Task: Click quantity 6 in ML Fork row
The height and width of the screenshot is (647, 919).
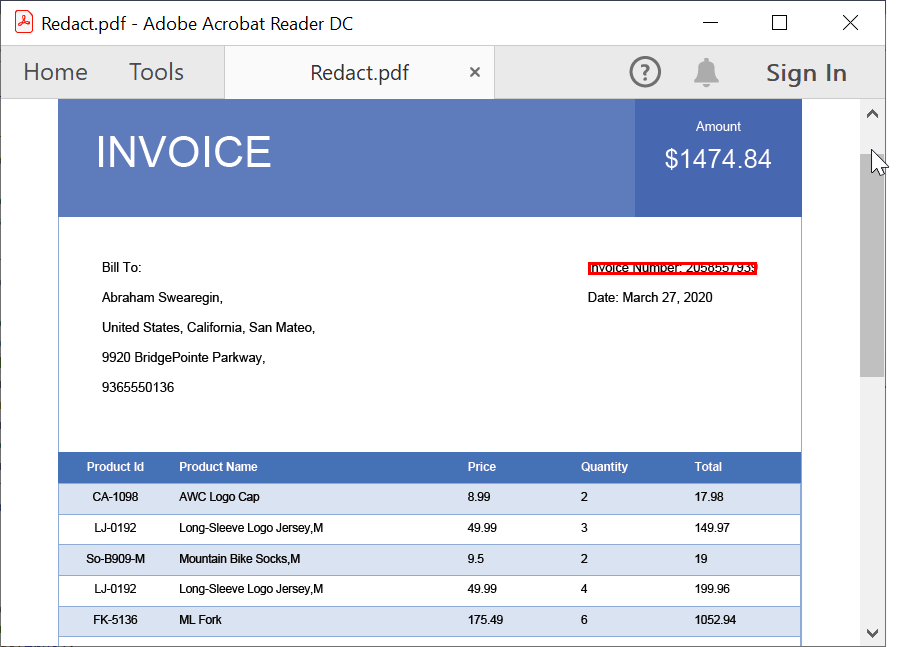Action: [584, 620]
